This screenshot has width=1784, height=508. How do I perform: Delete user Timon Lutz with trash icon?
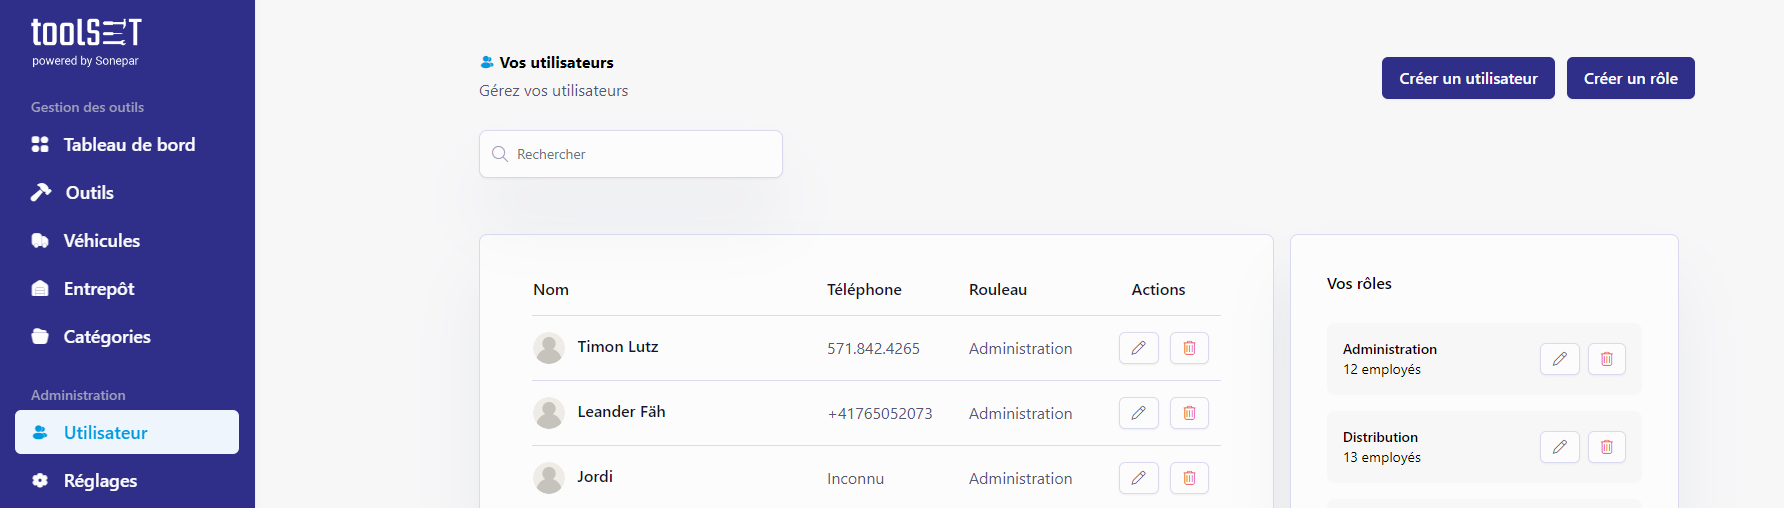click(x=1189, y=348)
